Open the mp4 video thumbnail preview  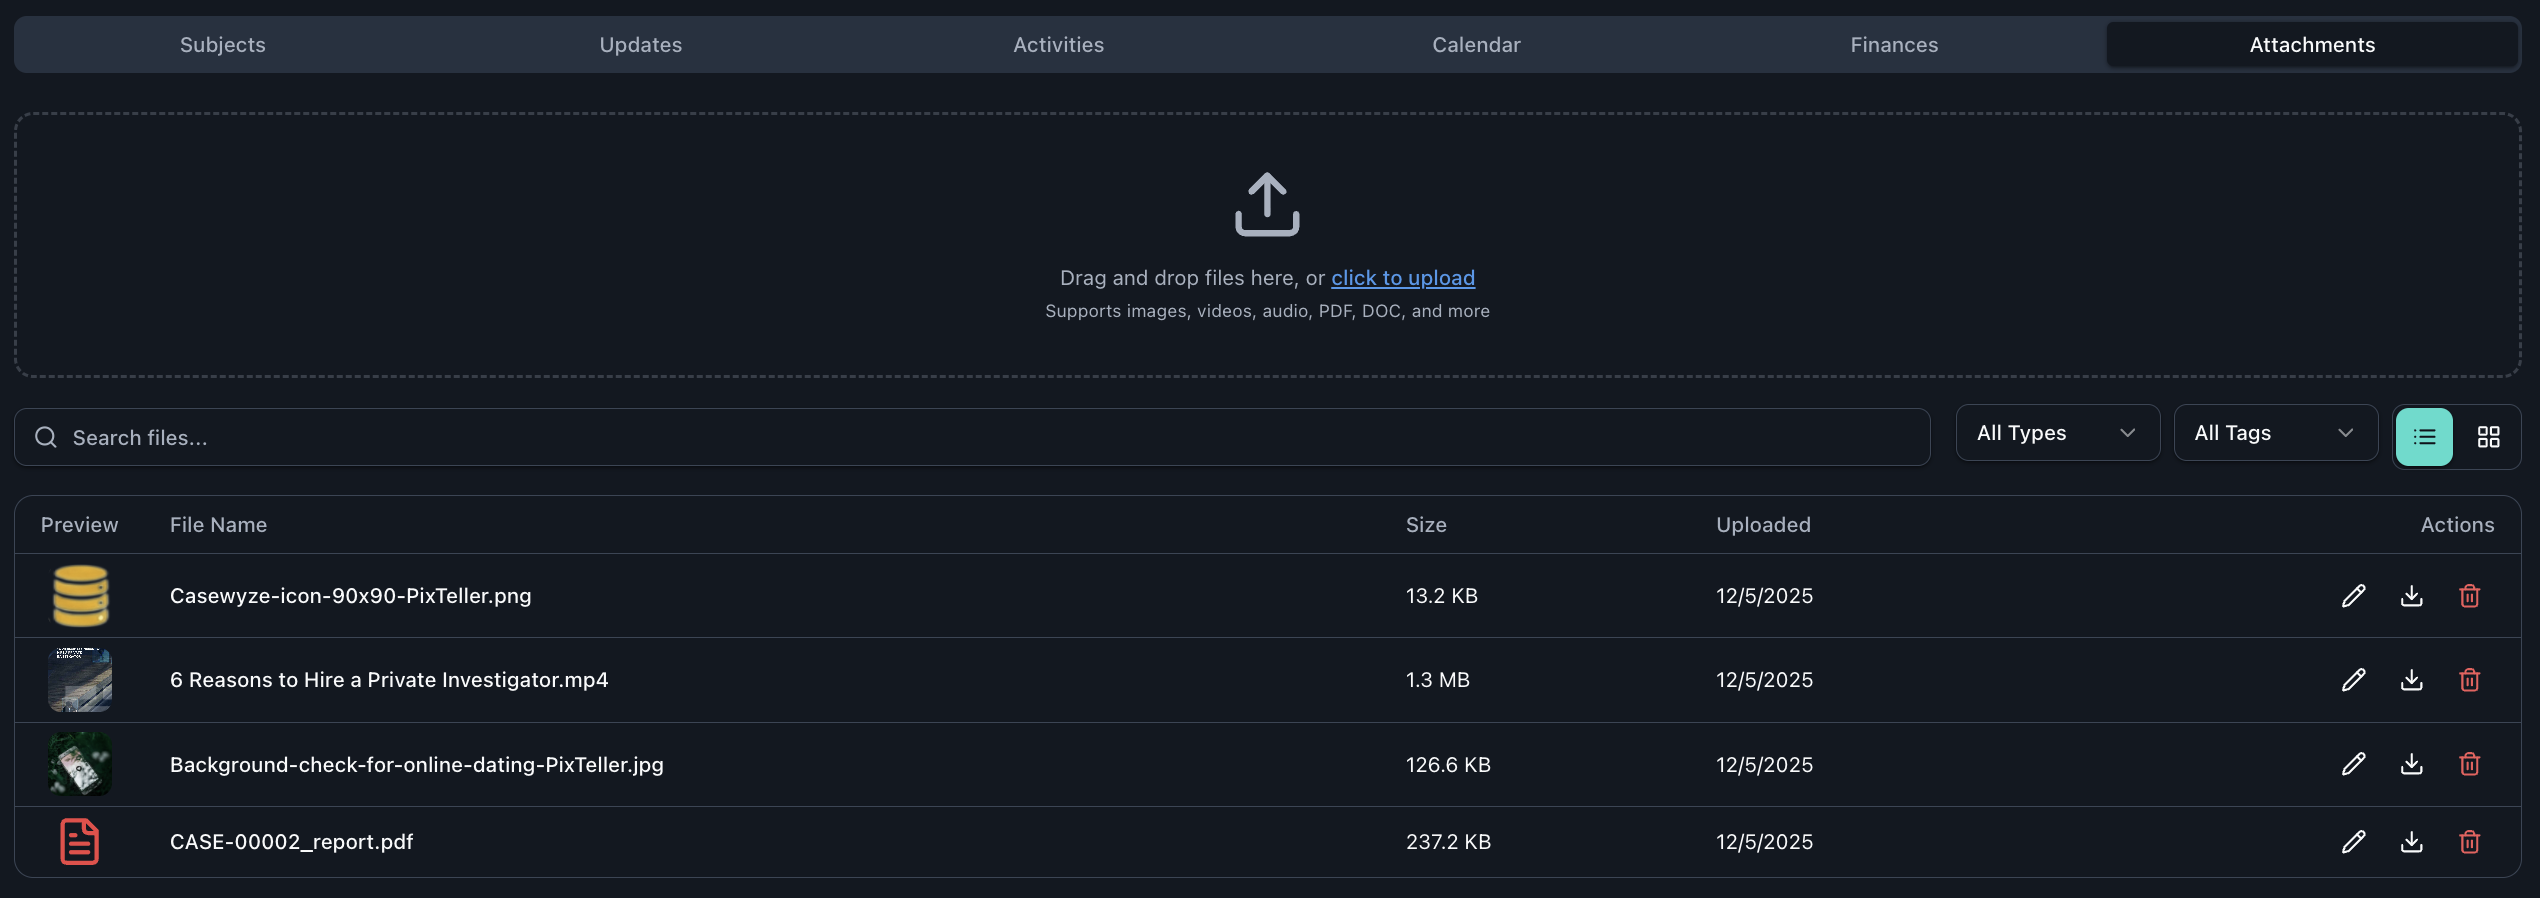(80, 680)
